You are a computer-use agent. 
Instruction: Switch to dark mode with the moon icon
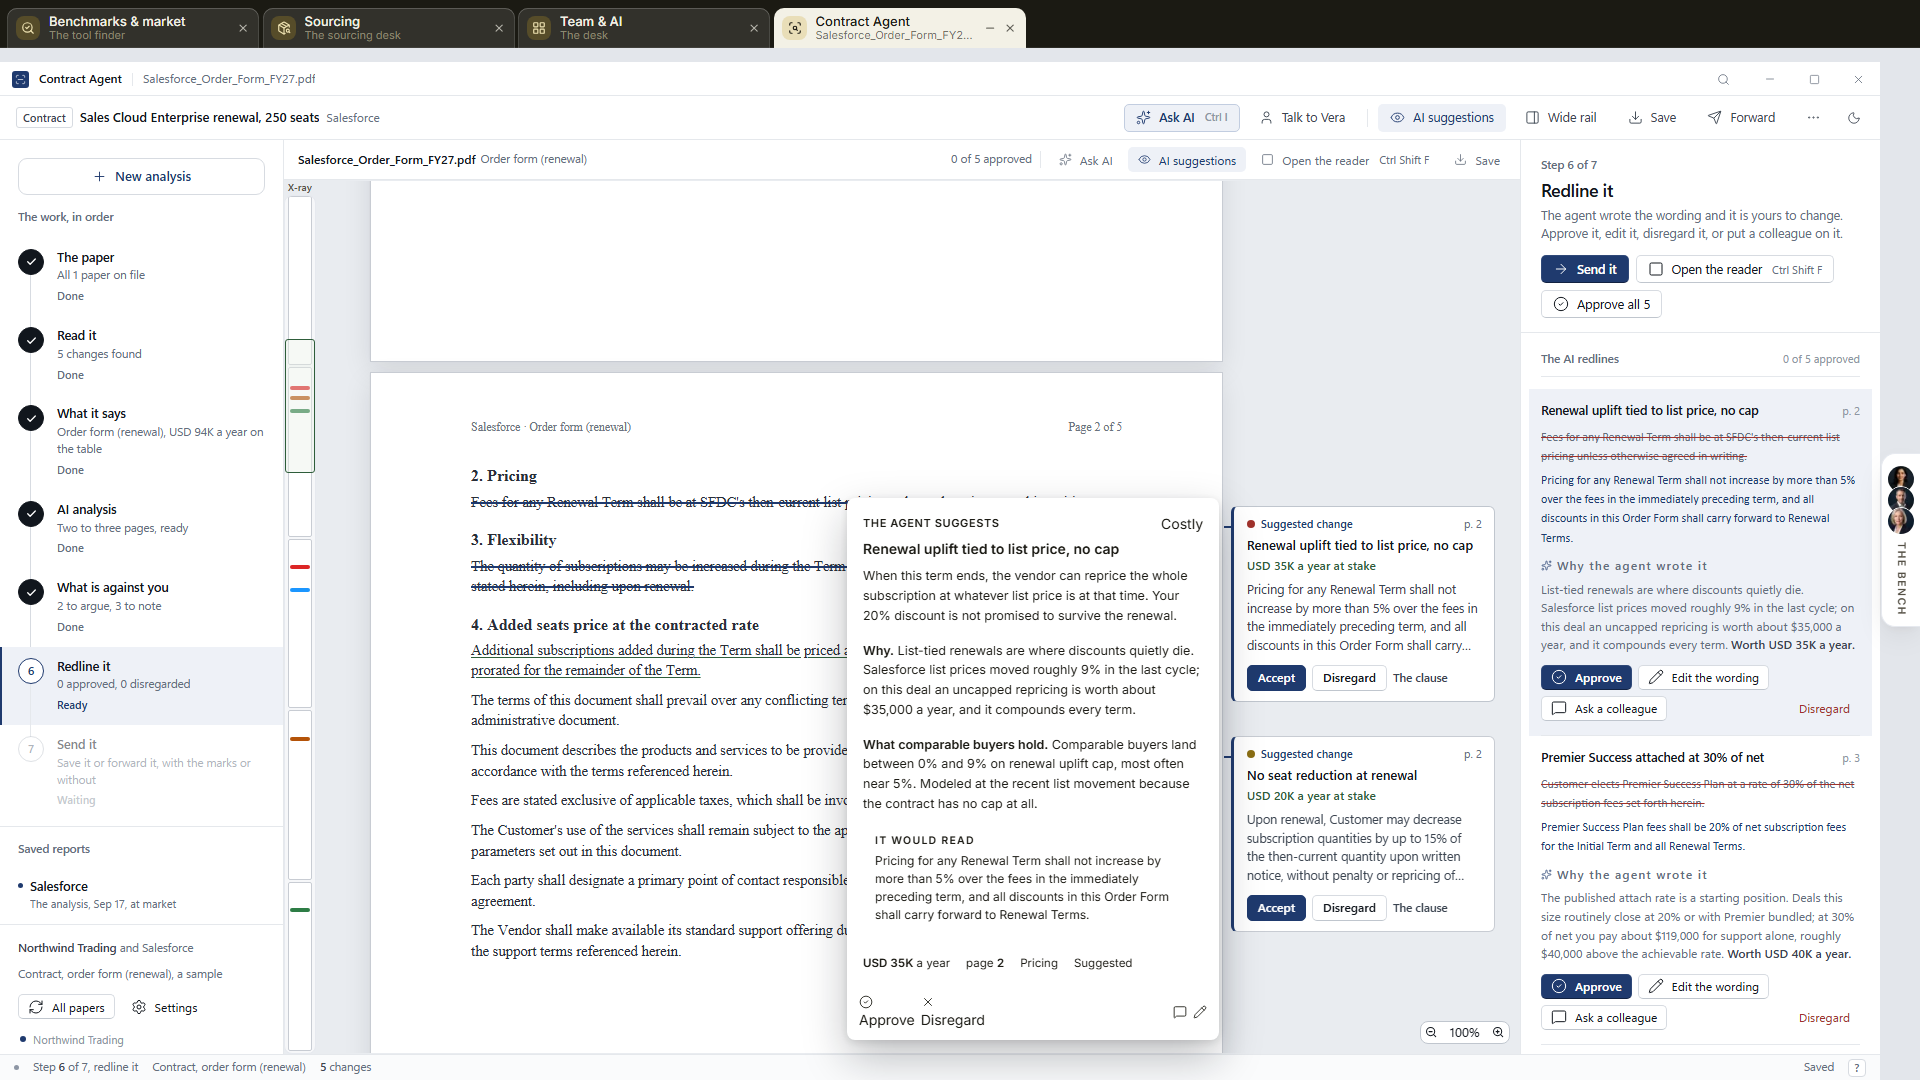[1854, 118]
